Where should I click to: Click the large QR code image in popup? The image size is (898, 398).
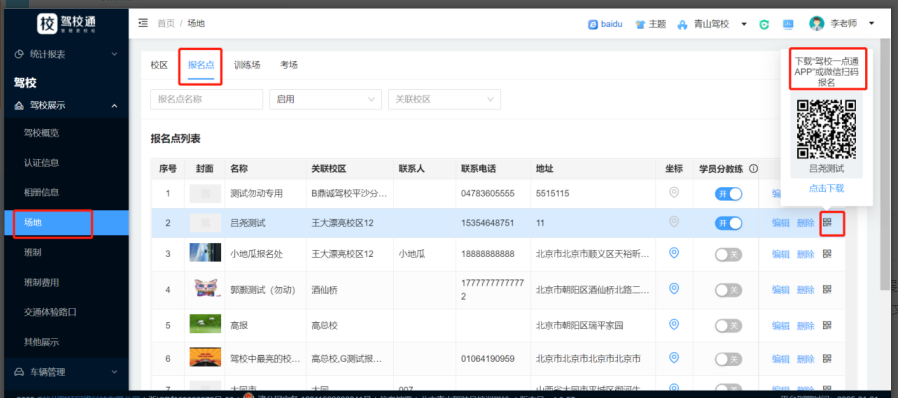coord(826,129)
